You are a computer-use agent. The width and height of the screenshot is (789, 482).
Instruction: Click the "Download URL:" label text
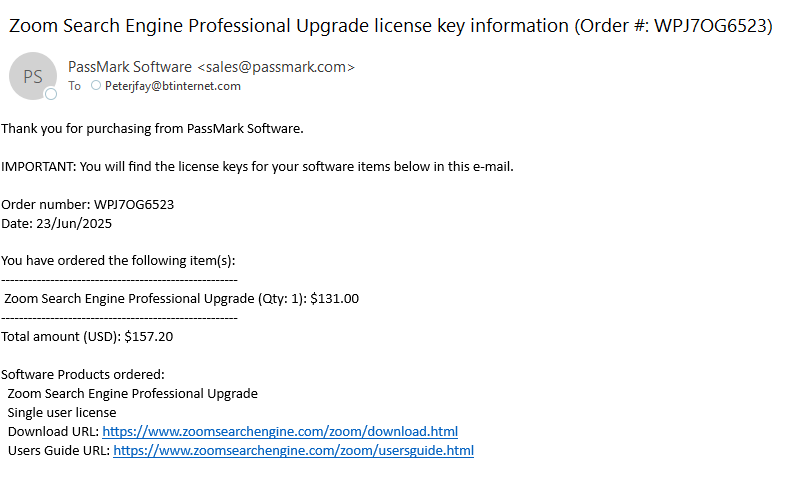point(53,432)
